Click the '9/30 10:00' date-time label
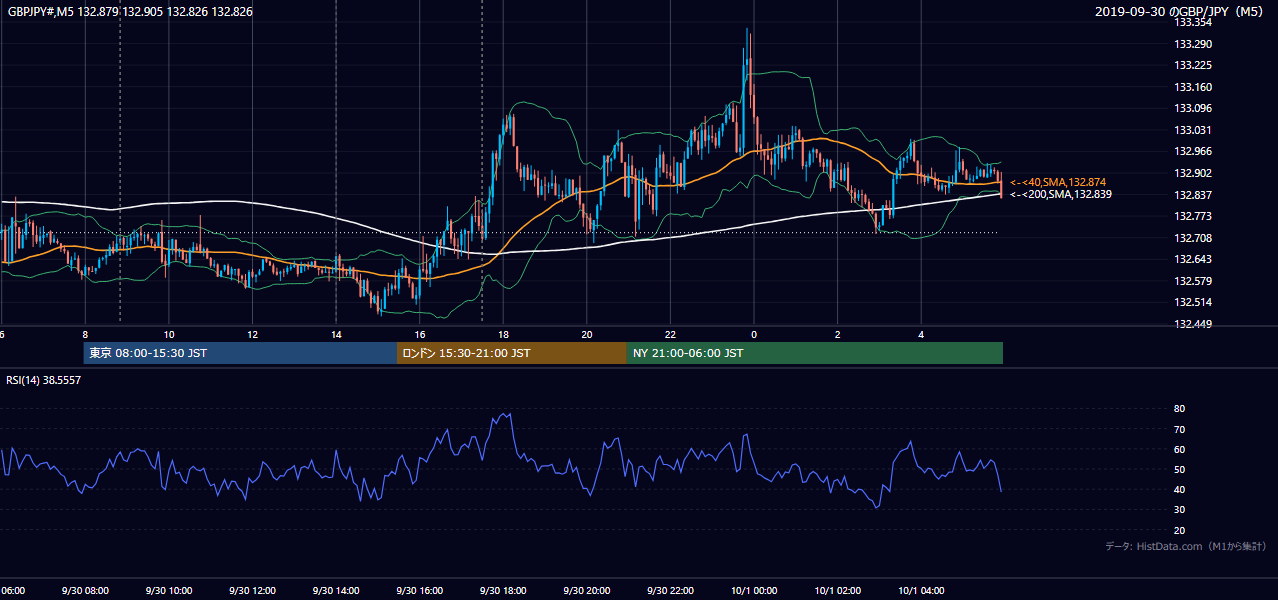The width and height of the screenshot is (1278, 600). [169, 591]
